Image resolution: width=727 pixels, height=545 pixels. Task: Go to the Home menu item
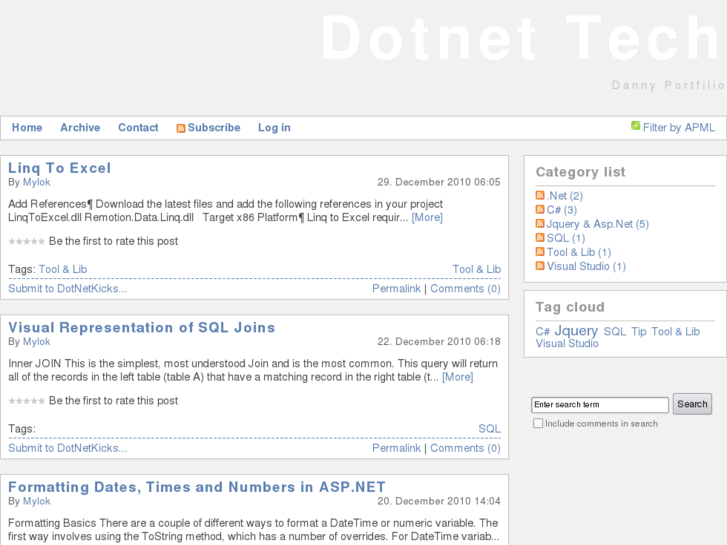tap(27, 128)
